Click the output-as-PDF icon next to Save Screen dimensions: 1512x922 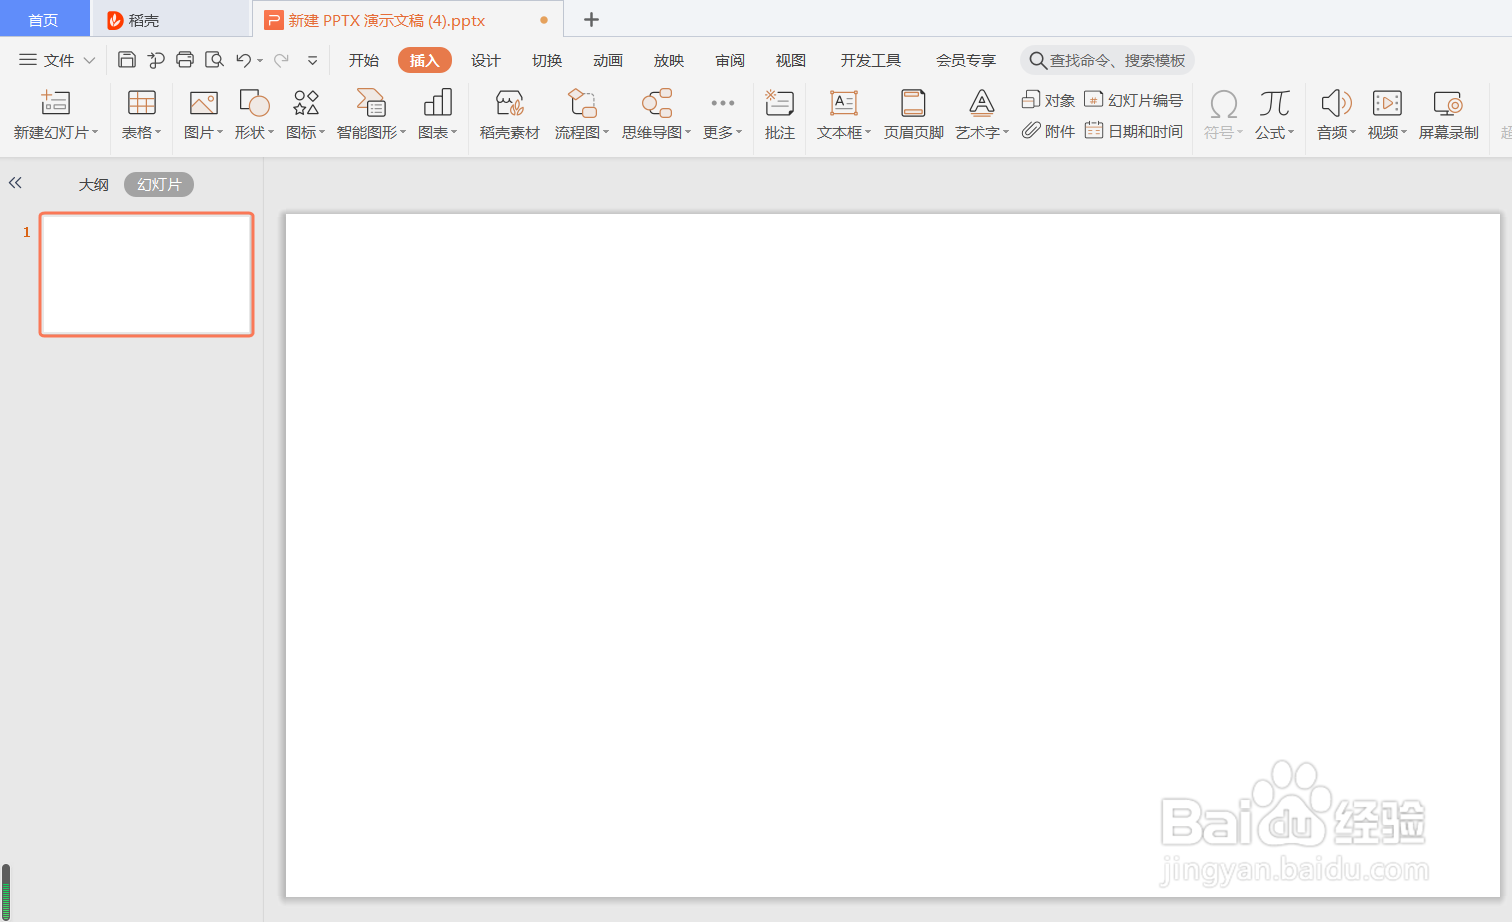point(156,60)
